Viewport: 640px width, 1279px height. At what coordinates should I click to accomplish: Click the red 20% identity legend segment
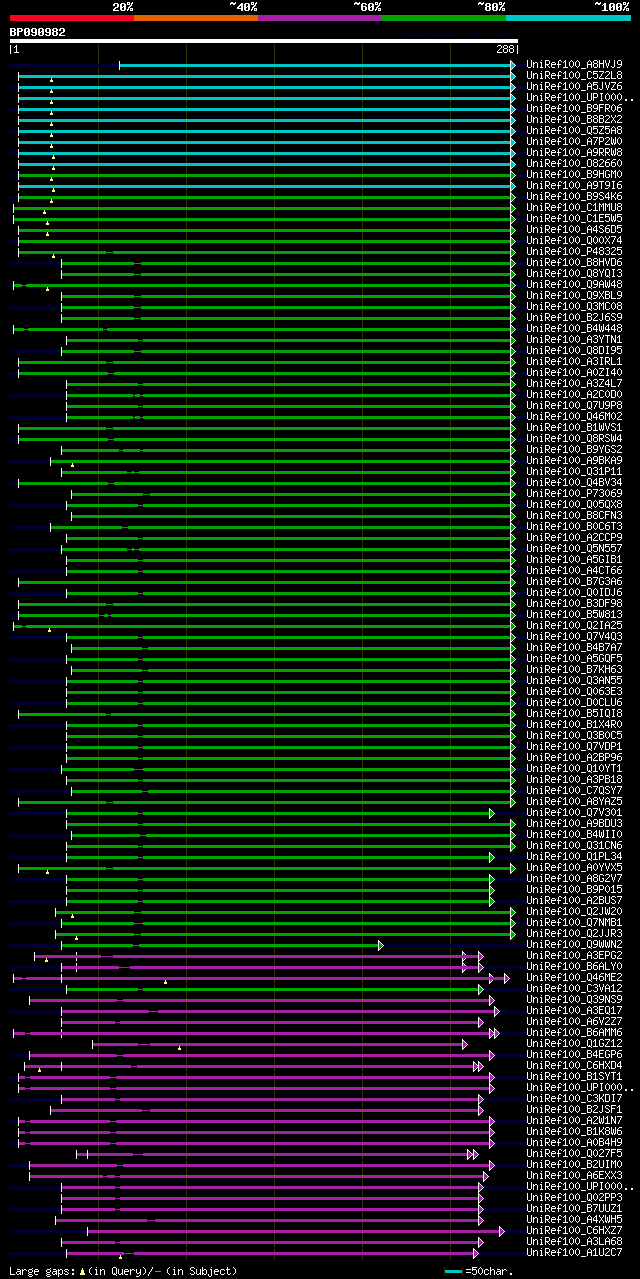[x=72, y=18]
